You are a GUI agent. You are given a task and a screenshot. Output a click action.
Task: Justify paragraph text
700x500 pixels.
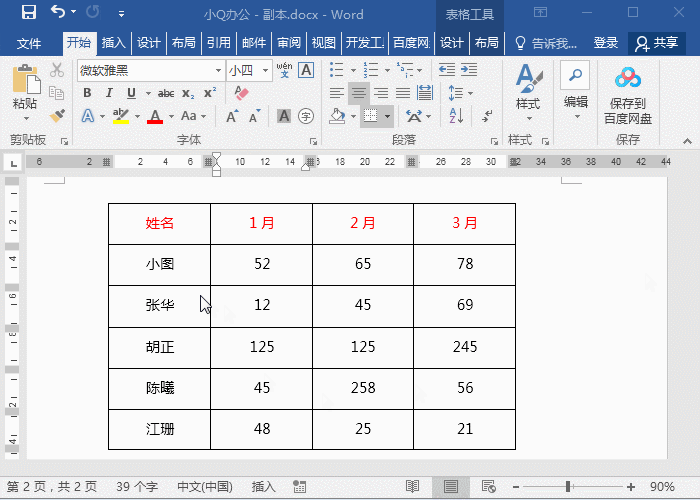pos(403,93)
